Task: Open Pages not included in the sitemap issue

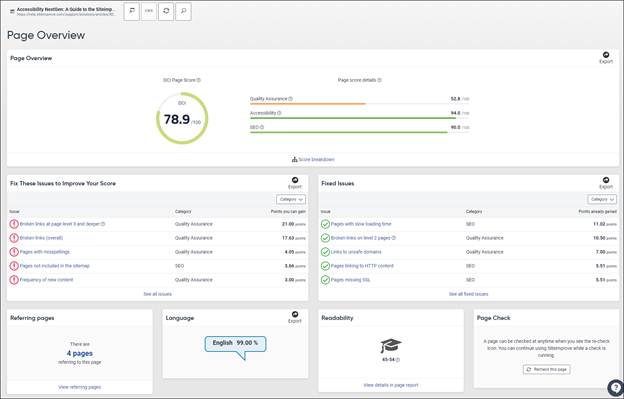Action: tap(55, 266)
